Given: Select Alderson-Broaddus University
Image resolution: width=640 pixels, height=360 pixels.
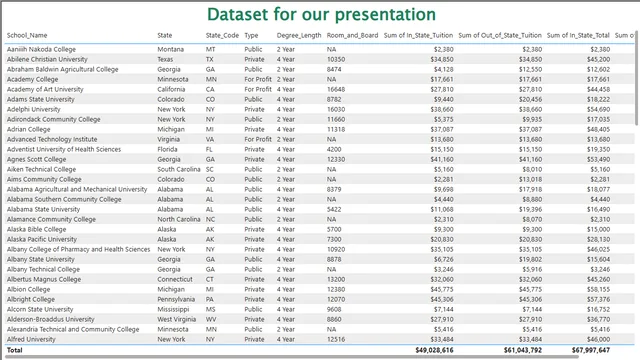Looking at the screenshot, I should click(x=51, y=319).
